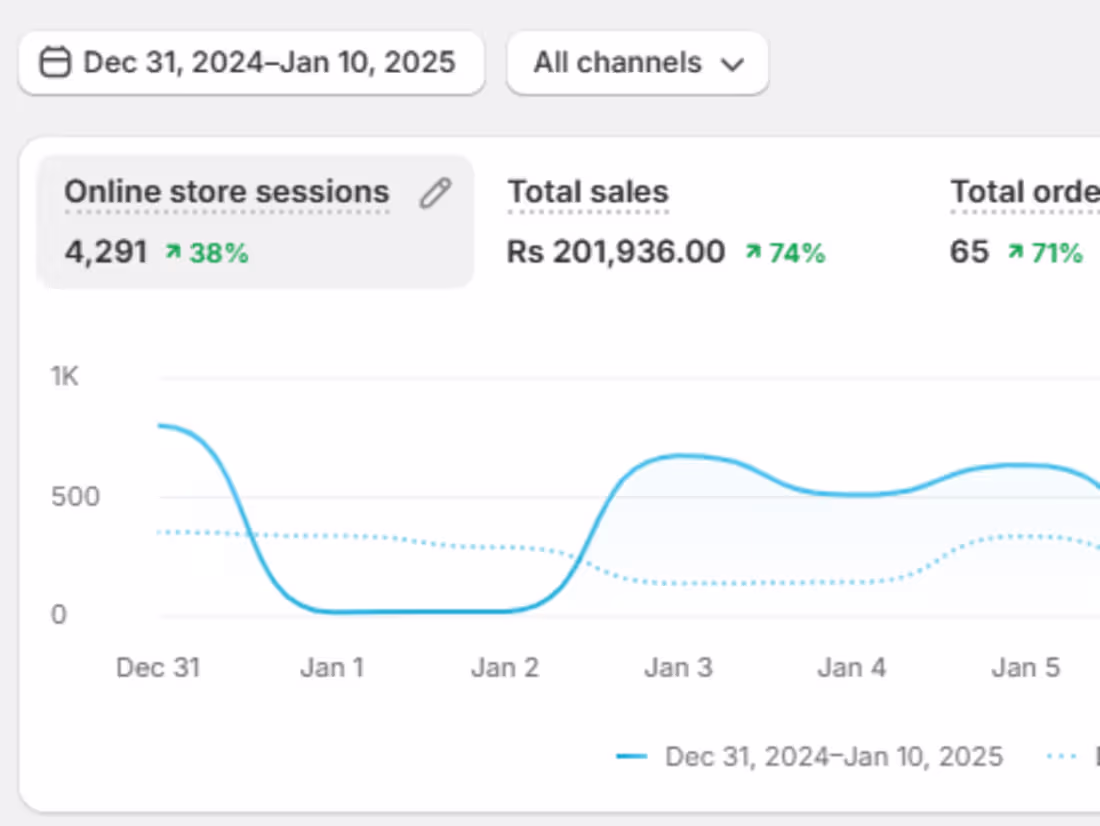Select the Online store sessions metric title

[227, 192]
